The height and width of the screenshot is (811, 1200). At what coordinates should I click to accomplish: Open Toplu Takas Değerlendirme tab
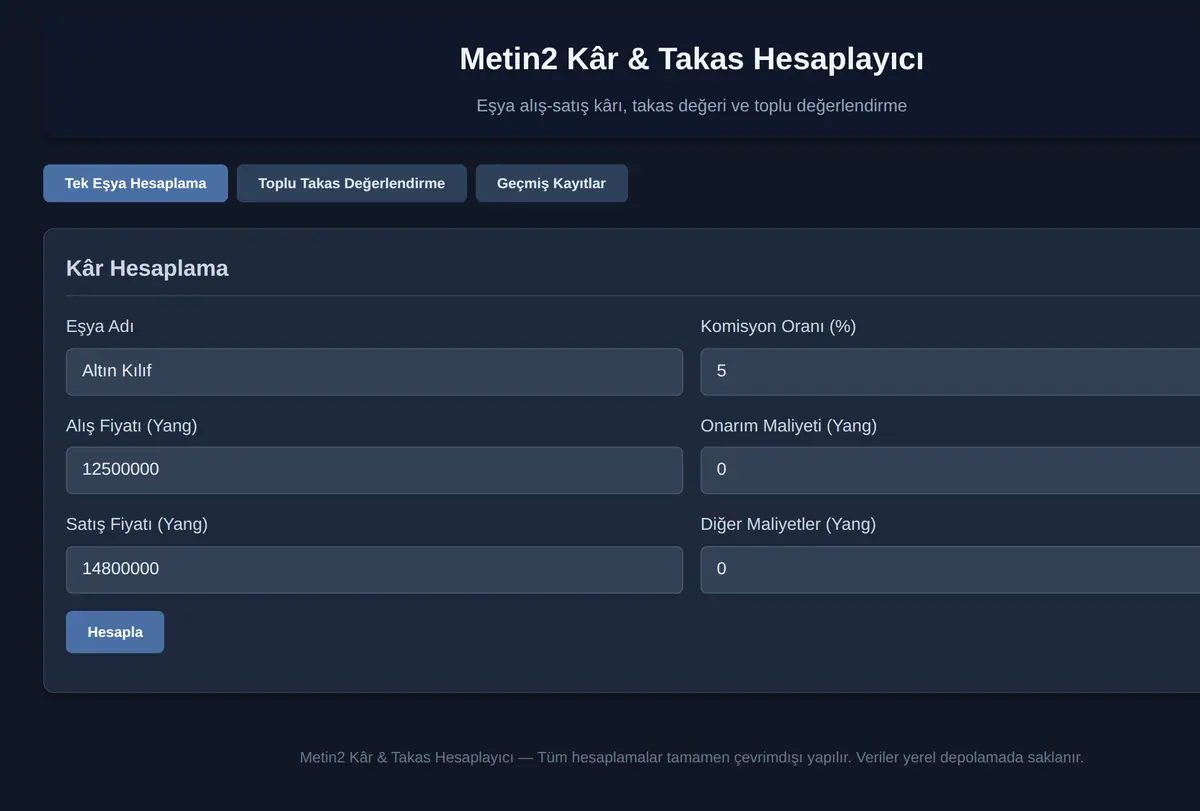pos(351,184)
